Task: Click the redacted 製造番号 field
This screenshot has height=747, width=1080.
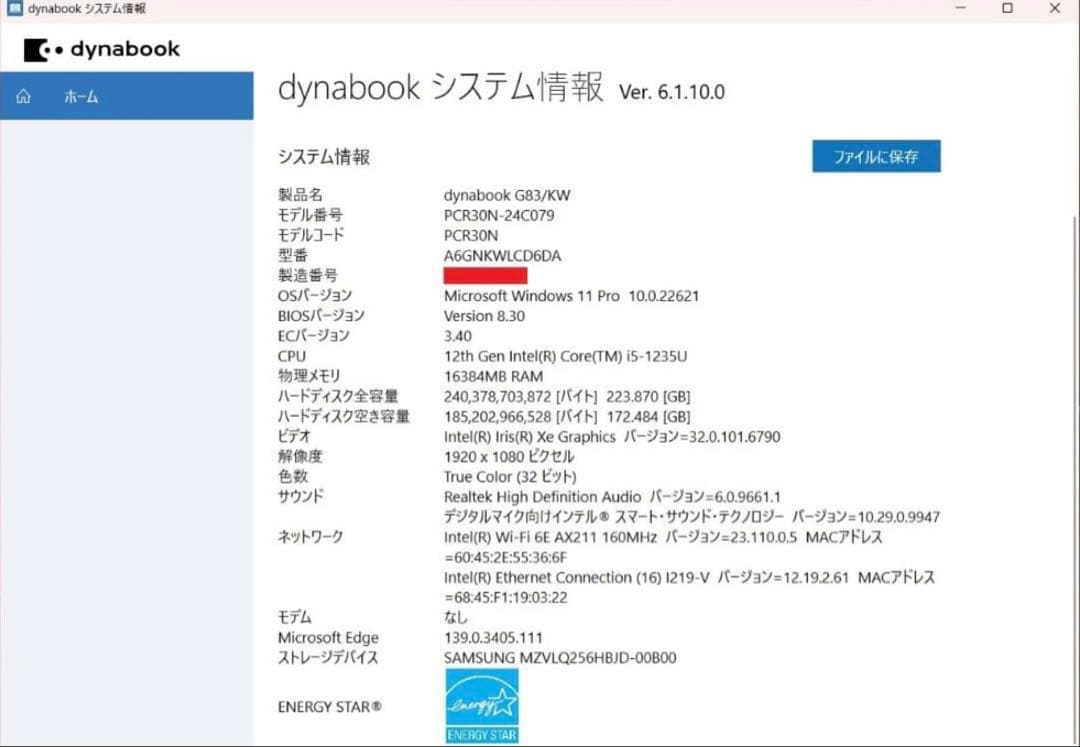Action: 485,275
